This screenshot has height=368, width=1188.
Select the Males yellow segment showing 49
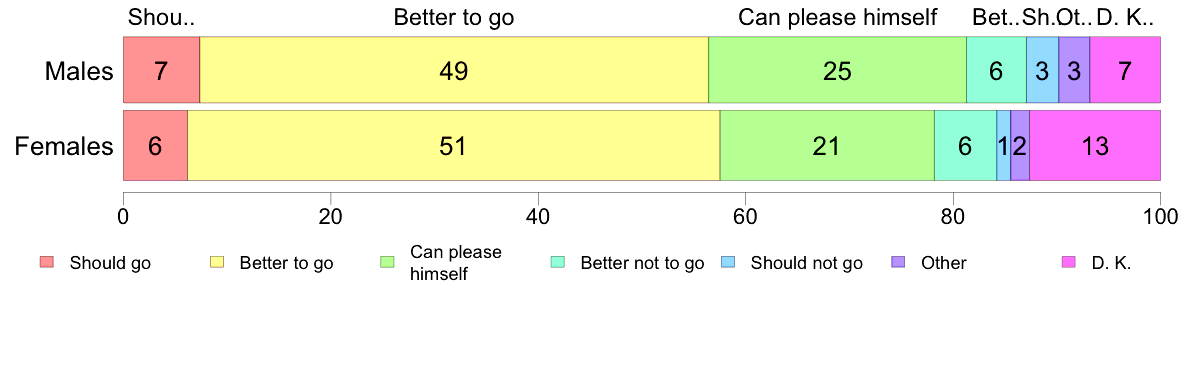pos(454,70)
